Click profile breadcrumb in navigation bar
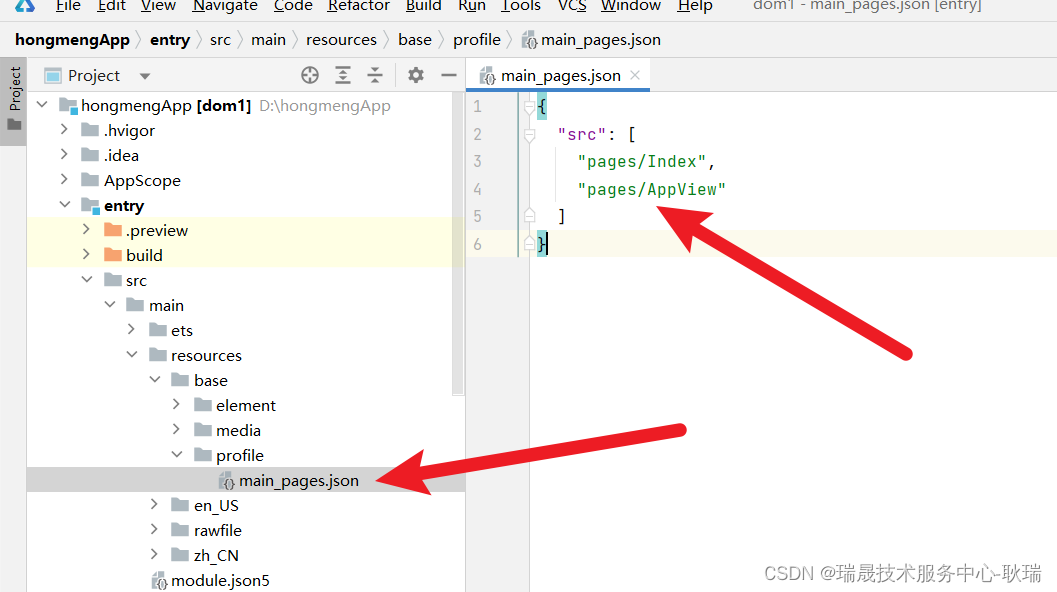Viewport: 1057px width, 592px height. point(477,40)
